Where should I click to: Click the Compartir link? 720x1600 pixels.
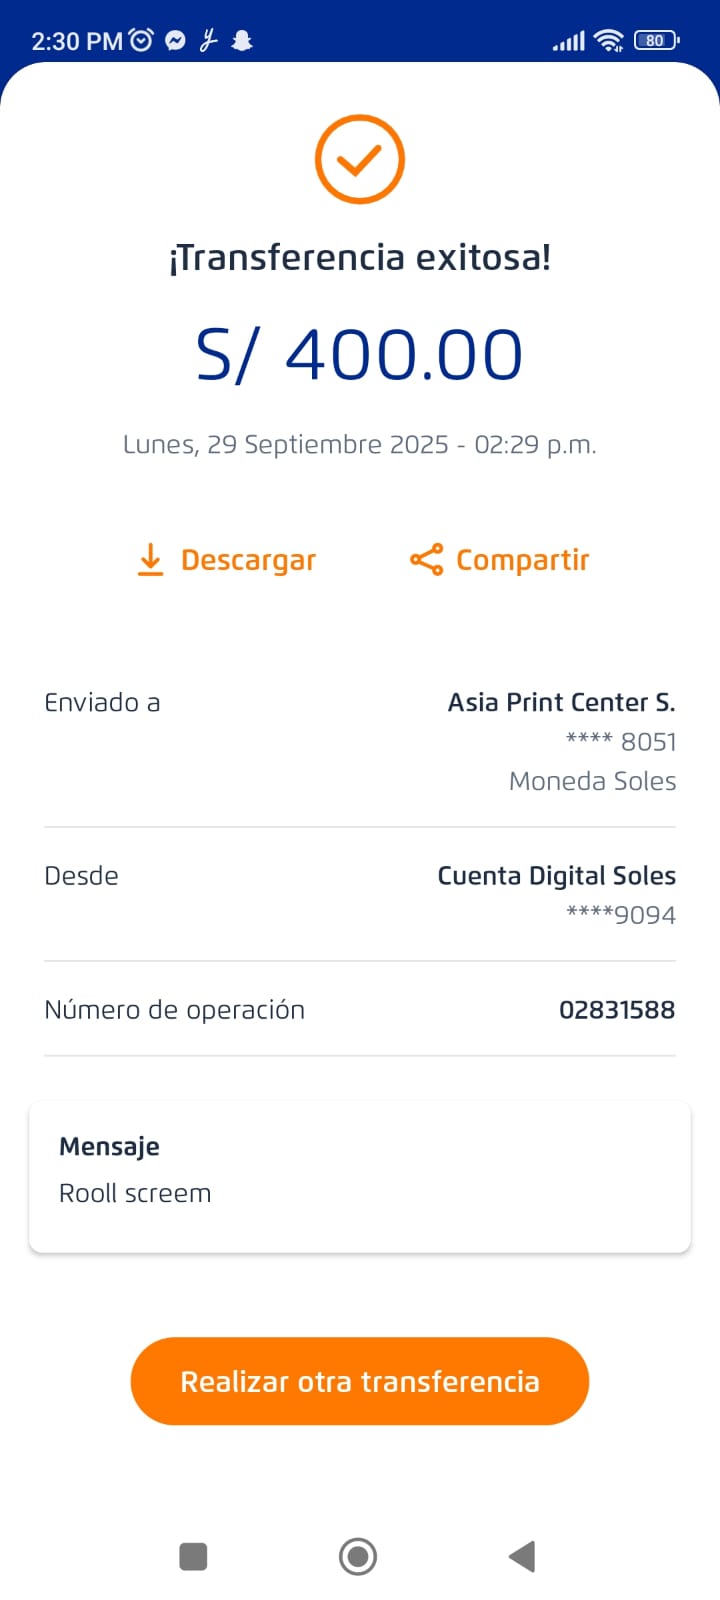point(522,560)
